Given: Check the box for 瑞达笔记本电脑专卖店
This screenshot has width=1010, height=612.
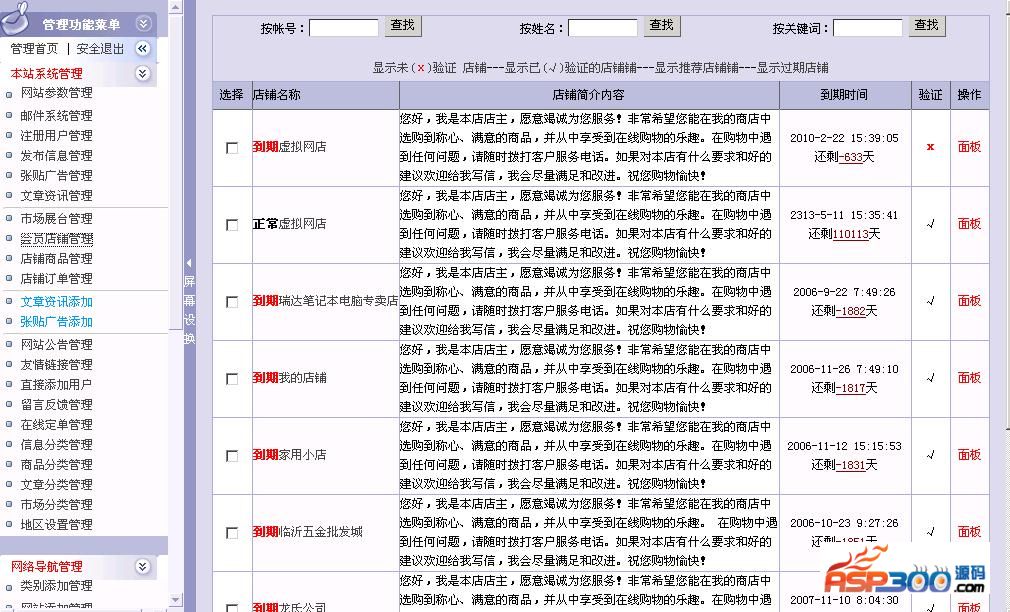Looking at the screenshot, I should pos(232,302).
